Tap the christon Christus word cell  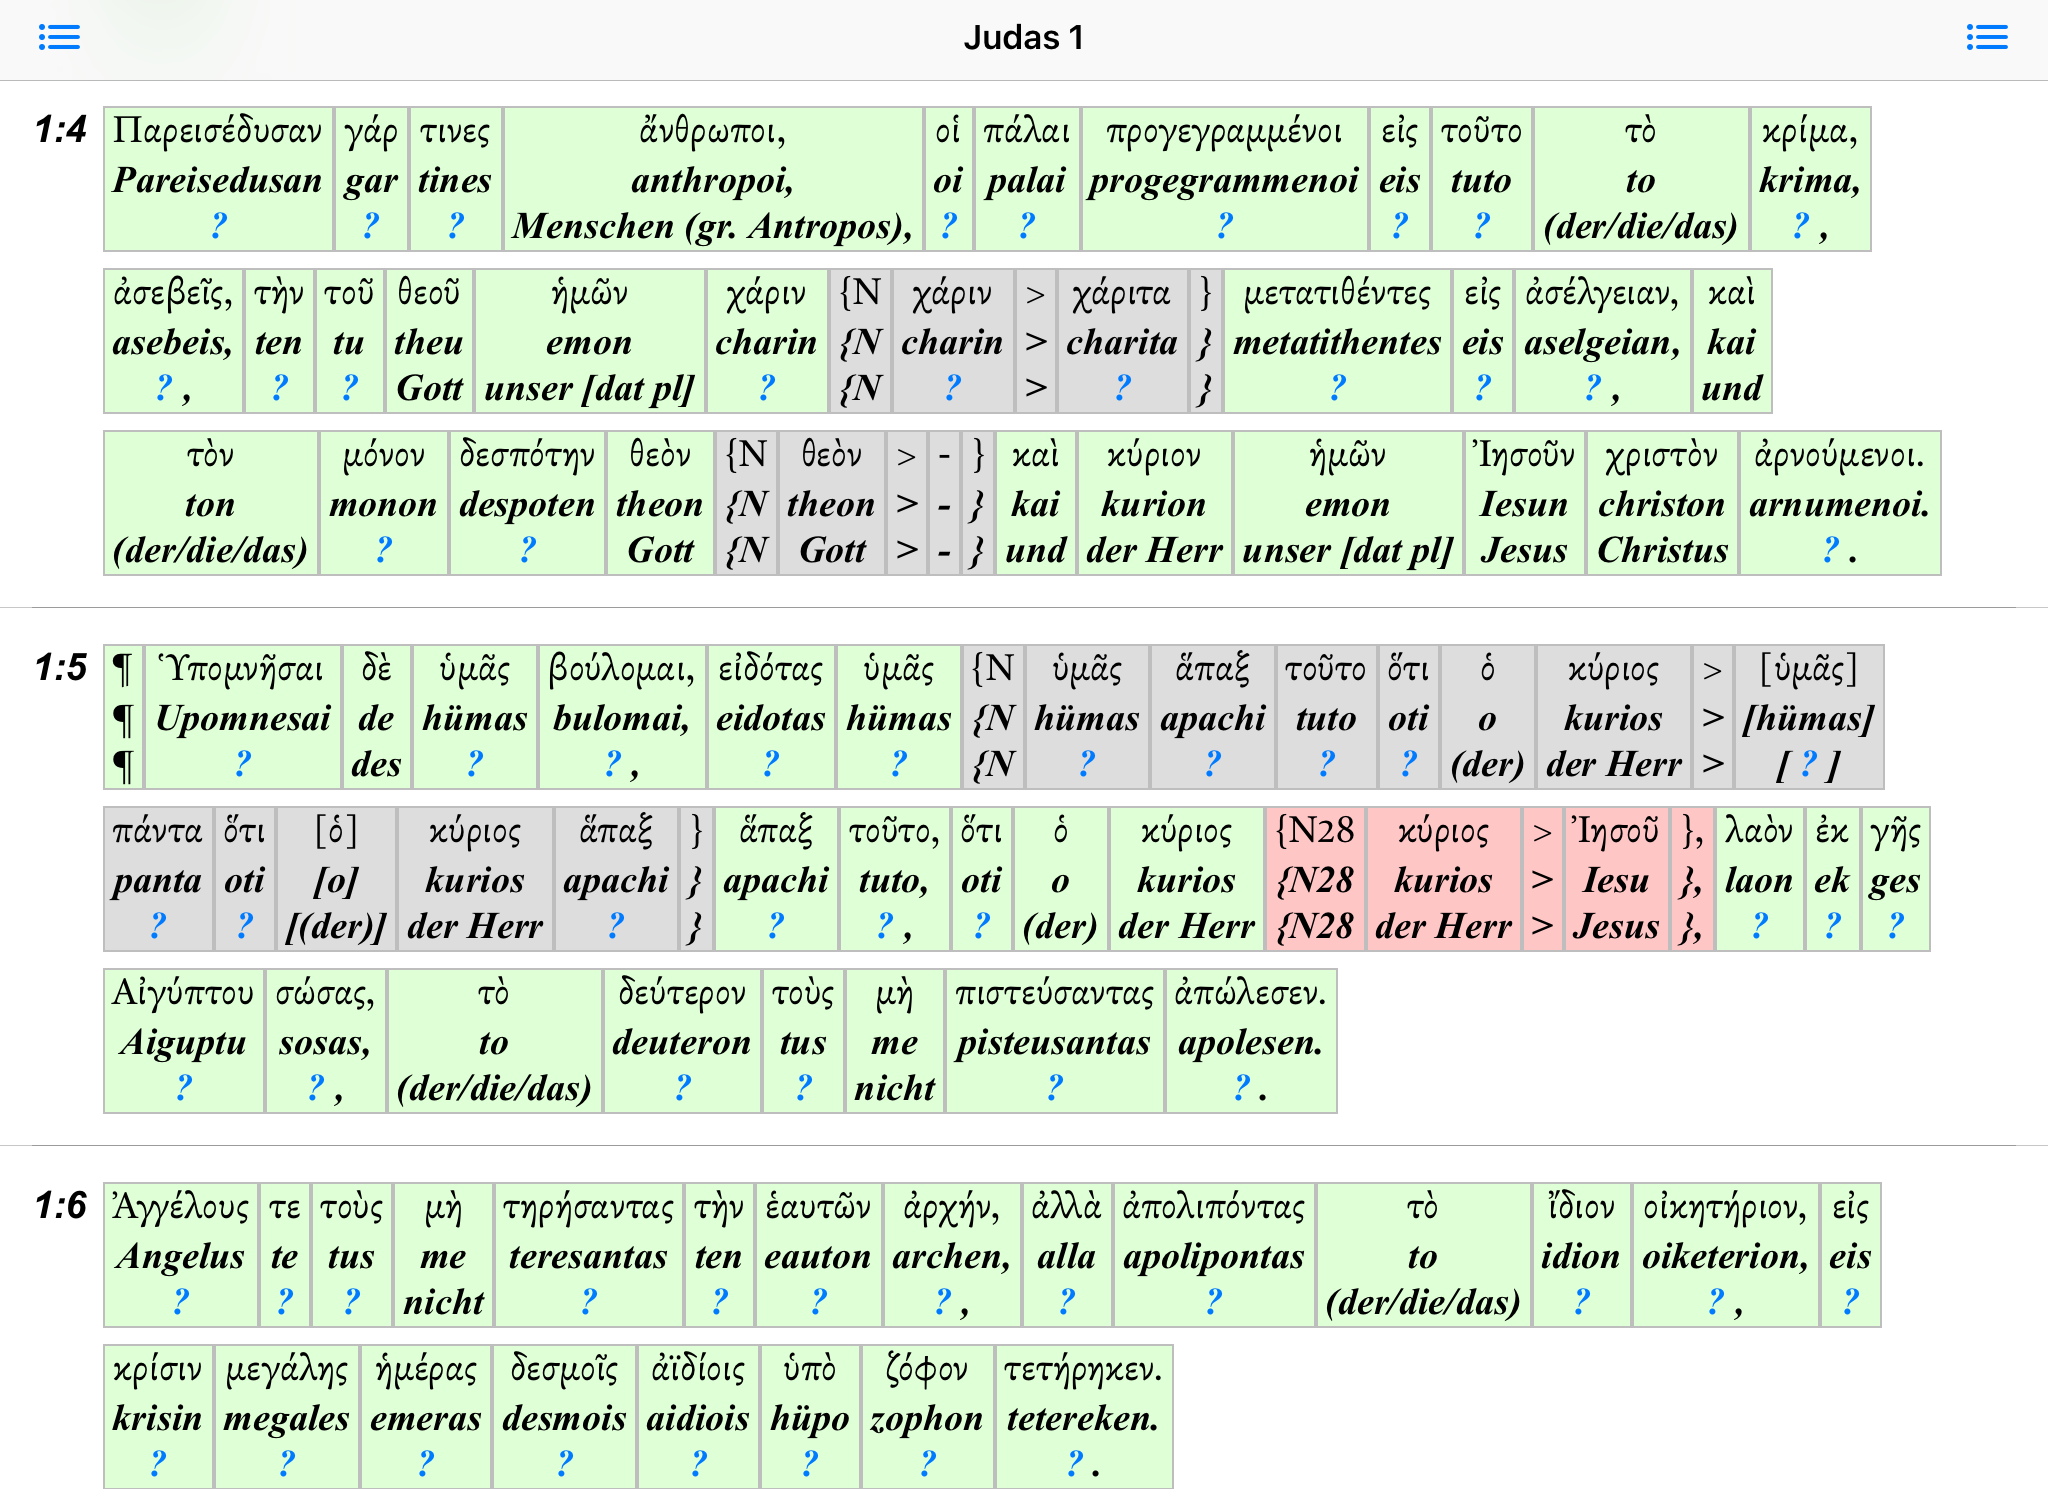tap(1661, 503)
